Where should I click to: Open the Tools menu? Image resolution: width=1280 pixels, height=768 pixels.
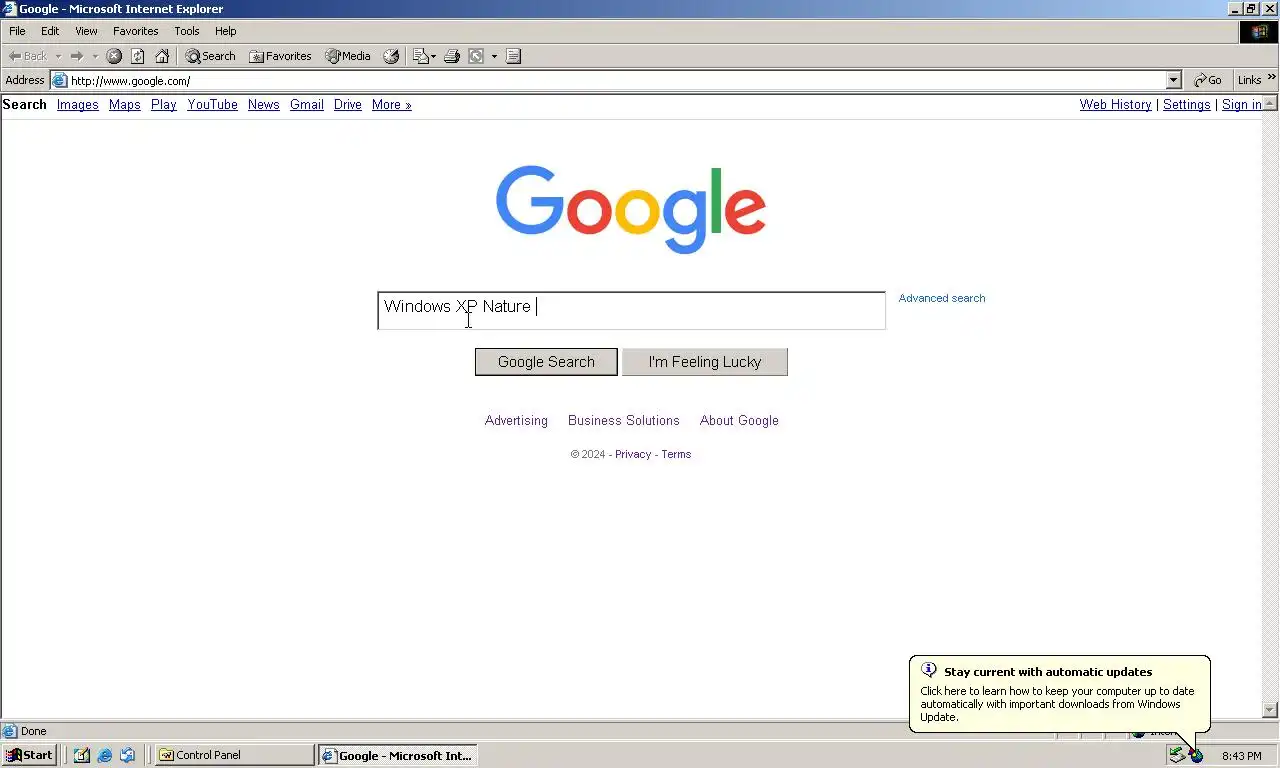point(187,31)
